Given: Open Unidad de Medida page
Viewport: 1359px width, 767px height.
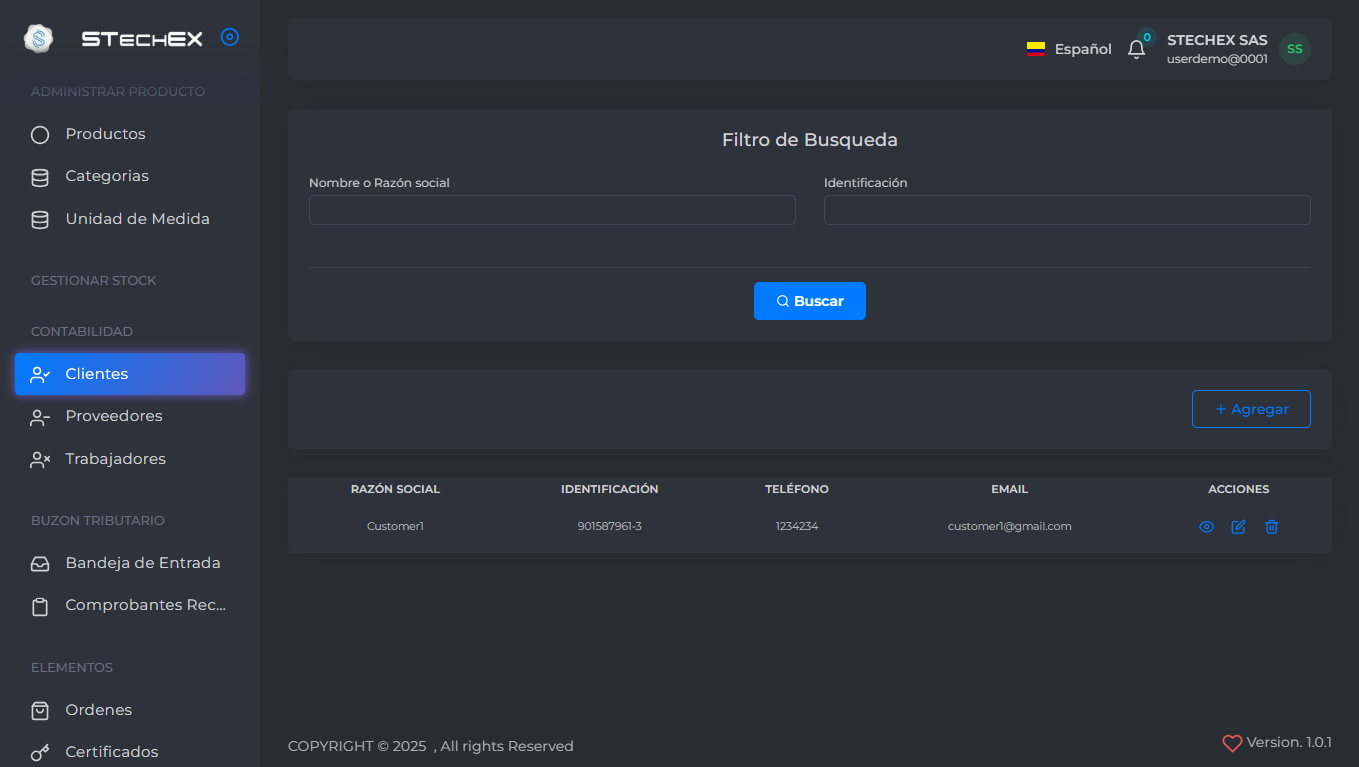Looking at the screenshot, I should [x=137, y=219].
